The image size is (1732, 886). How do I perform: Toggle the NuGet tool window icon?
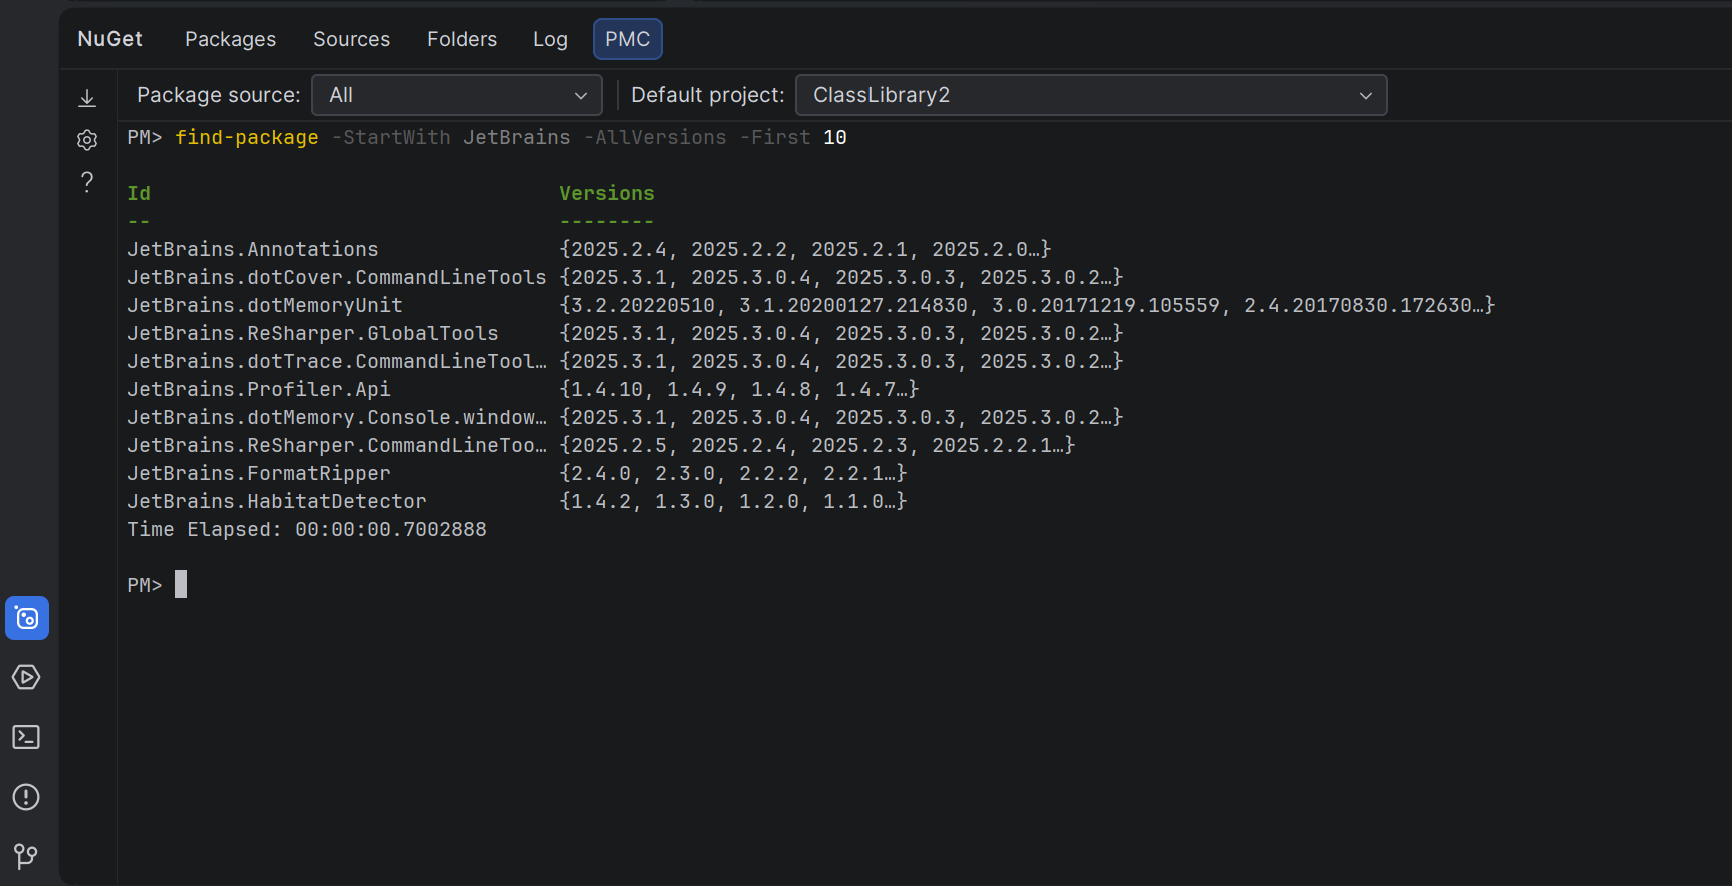[27, 618]
